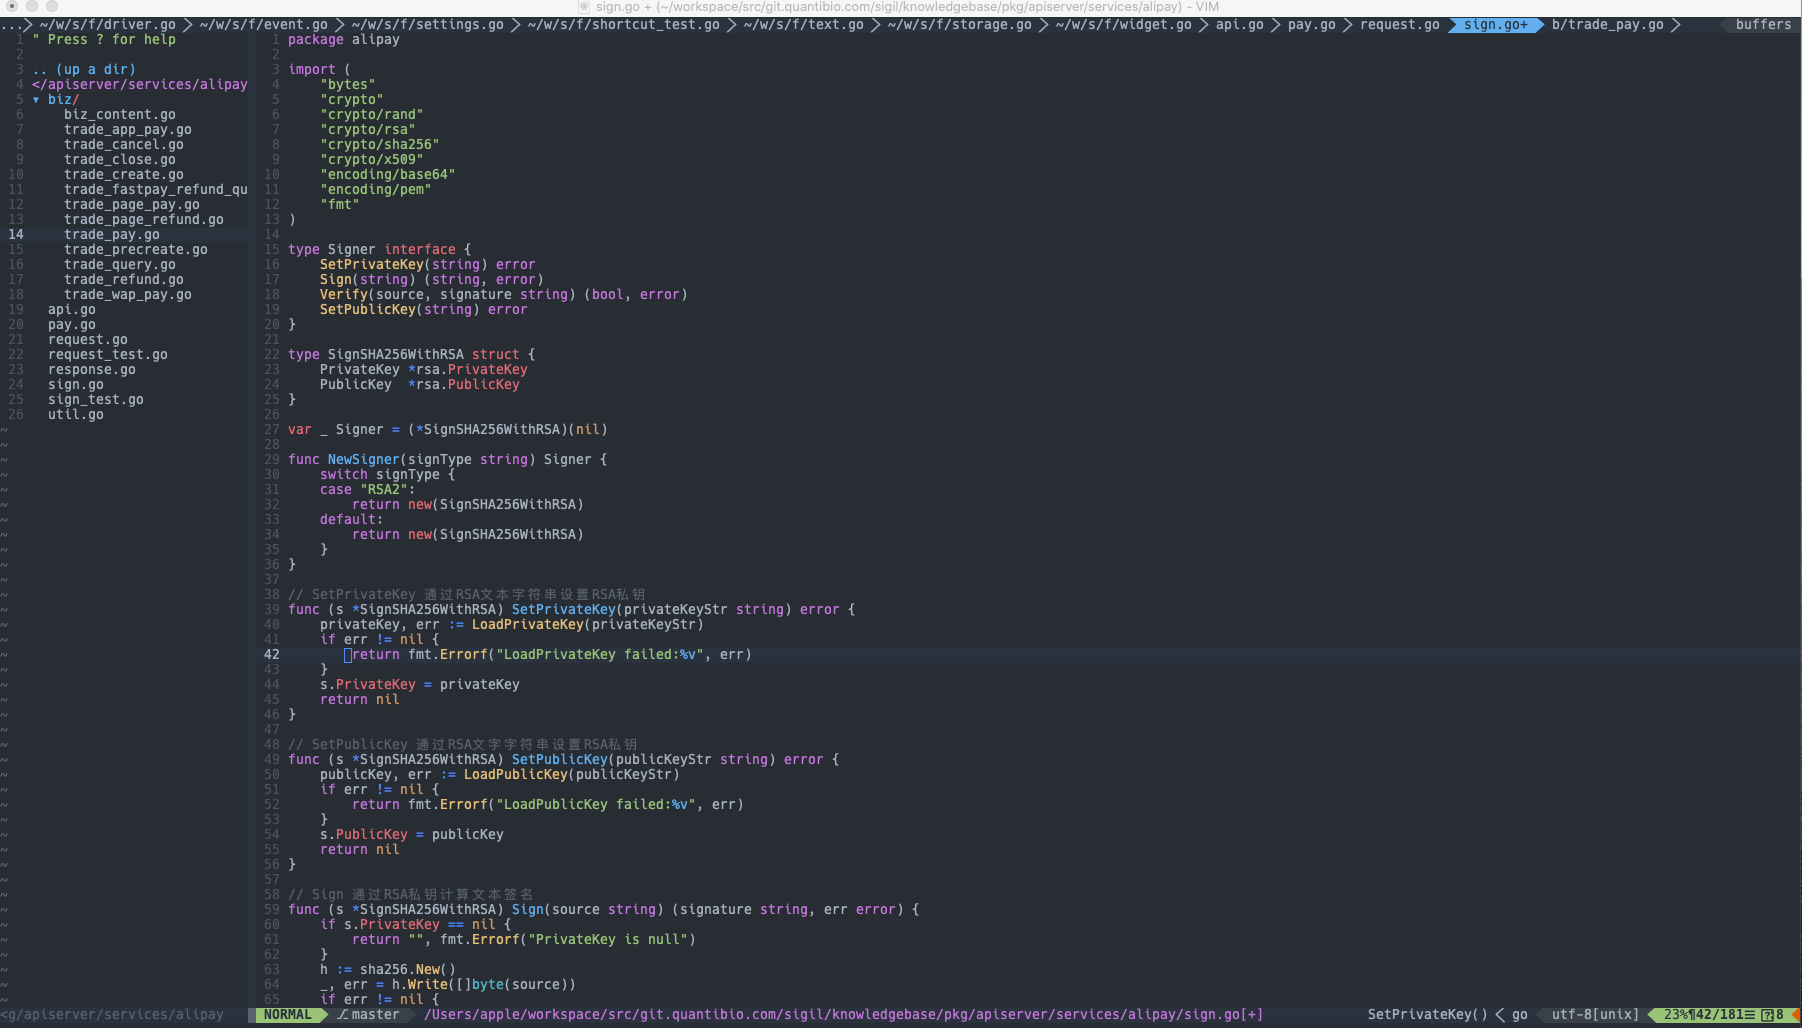1802x1028 pixels.
Task: Click the apiserver/services/alipay root path in tree
Action: [x=140, y=84]
